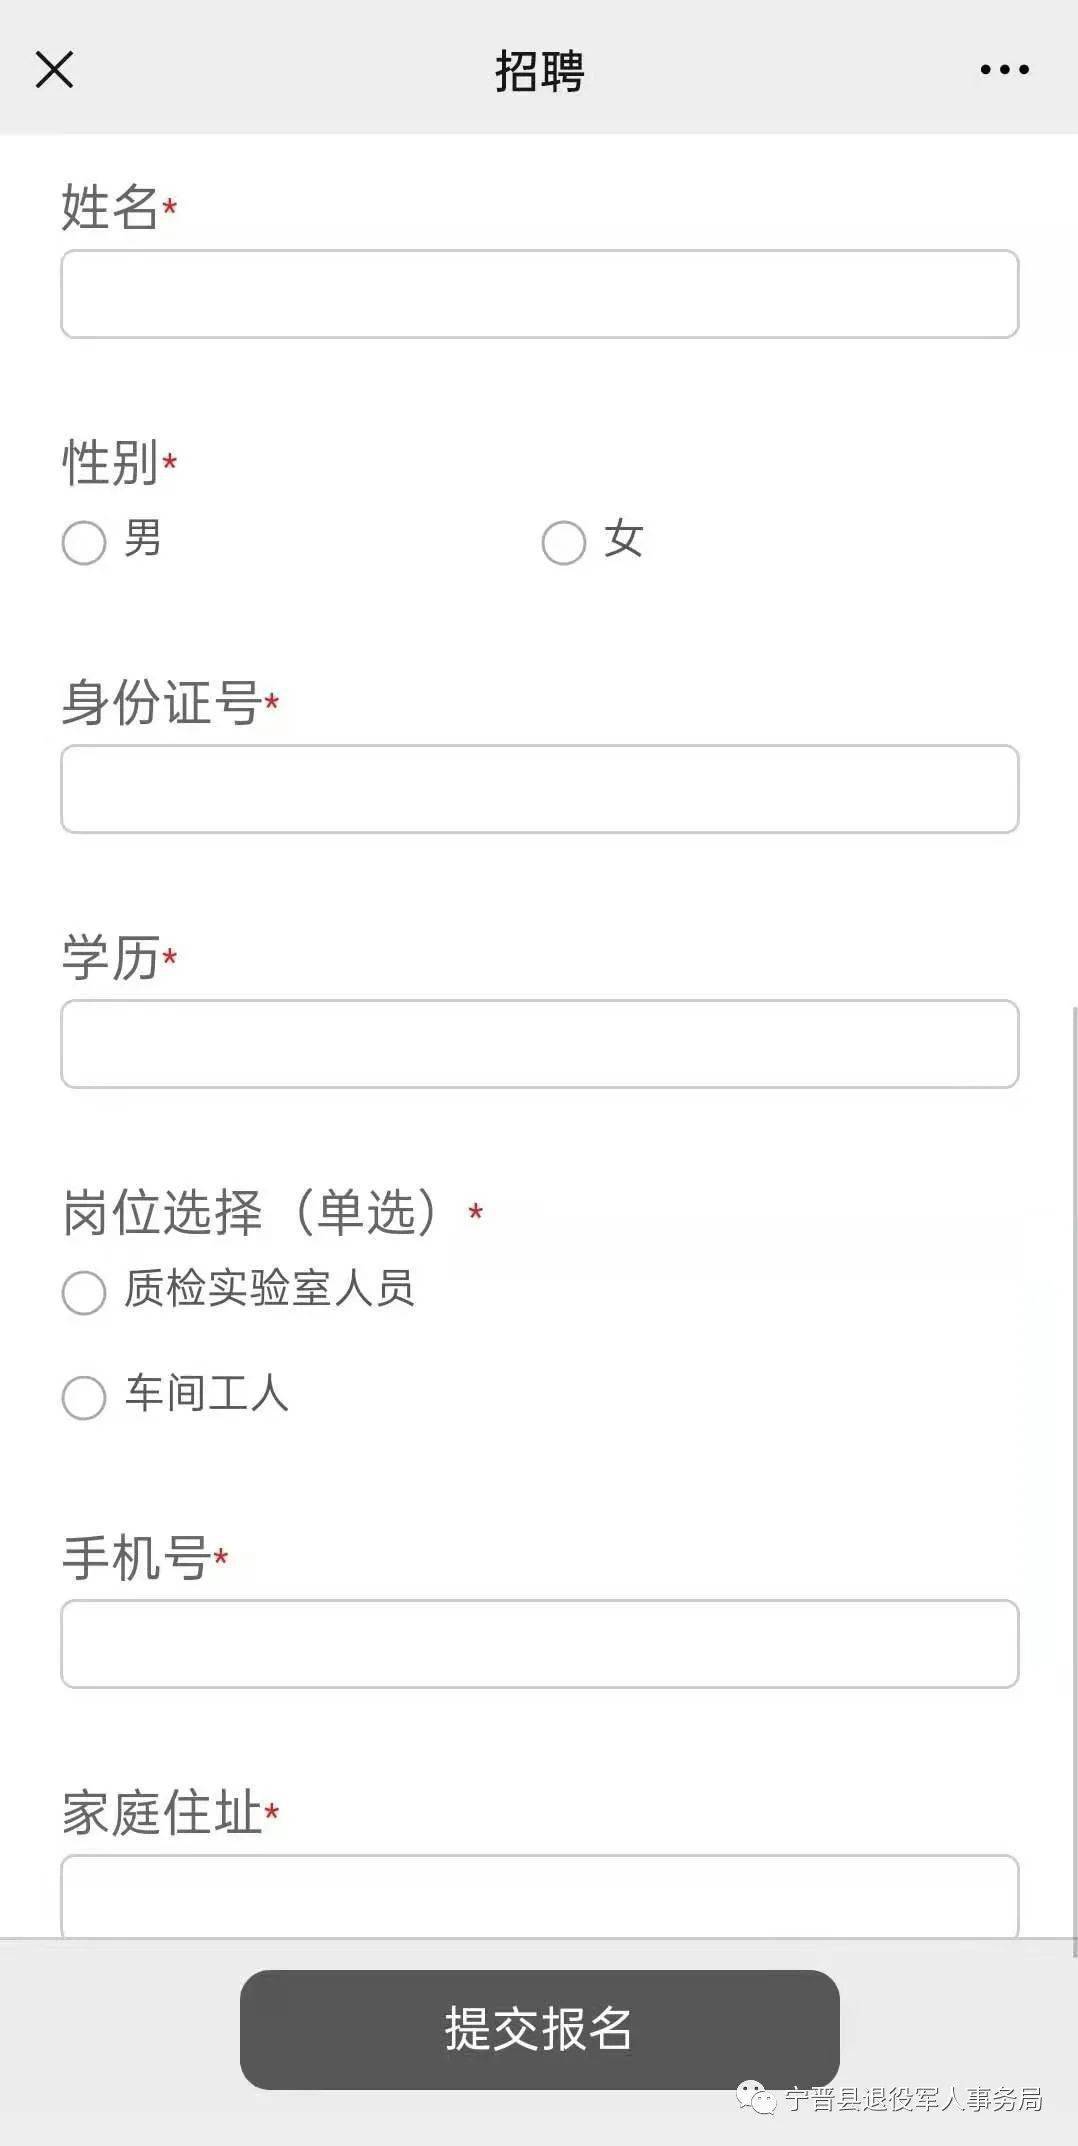Focus the 姓名 input field
Image resolution: width=1078 pixels, height=2146 pixels.
coord(540,294)
